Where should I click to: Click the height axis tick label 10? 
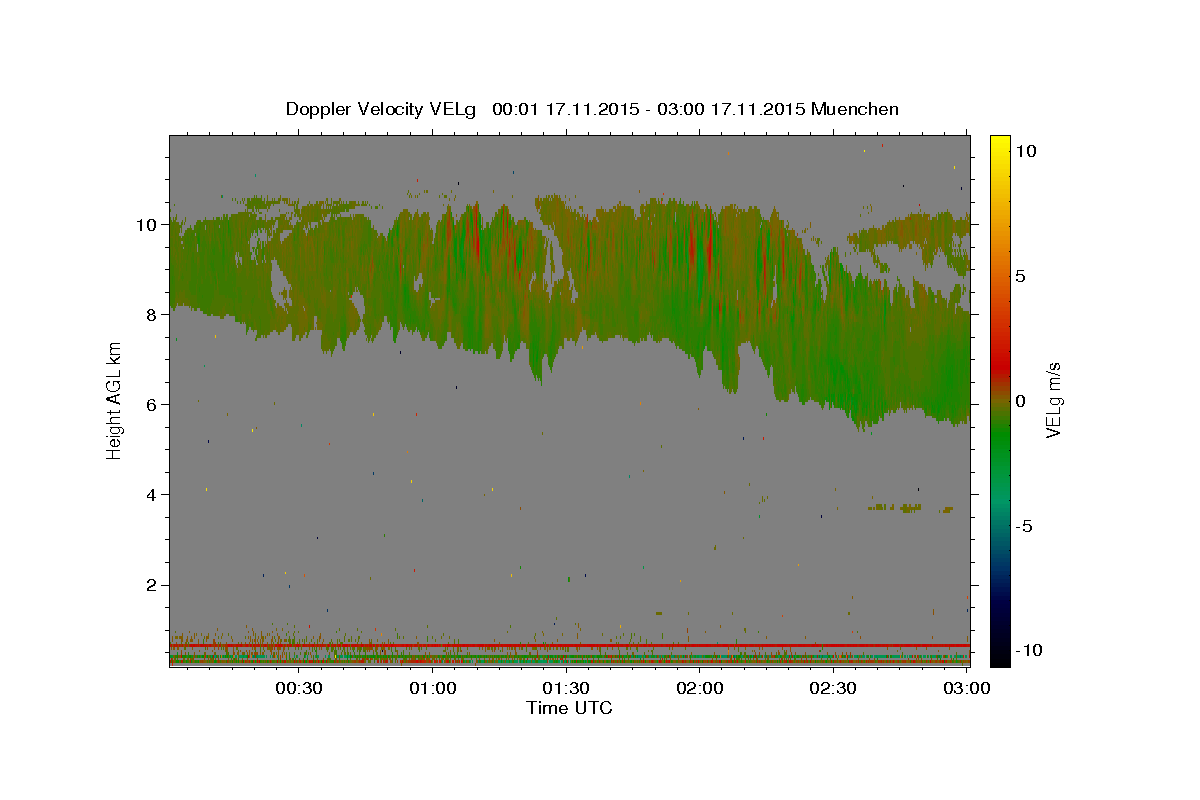pos(148,225)
